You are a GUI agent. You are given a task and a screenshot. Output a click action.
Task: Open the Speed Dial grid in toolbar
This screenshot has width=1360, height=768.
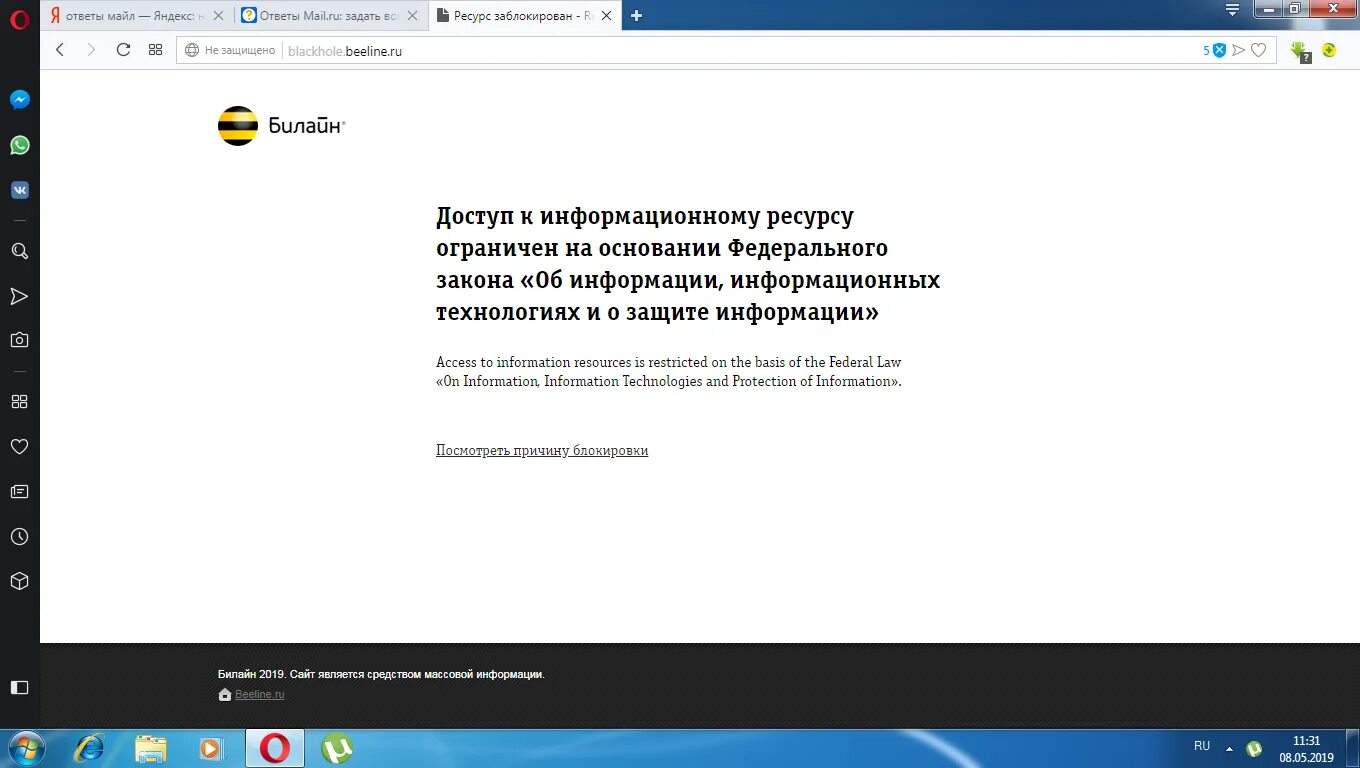155,50
